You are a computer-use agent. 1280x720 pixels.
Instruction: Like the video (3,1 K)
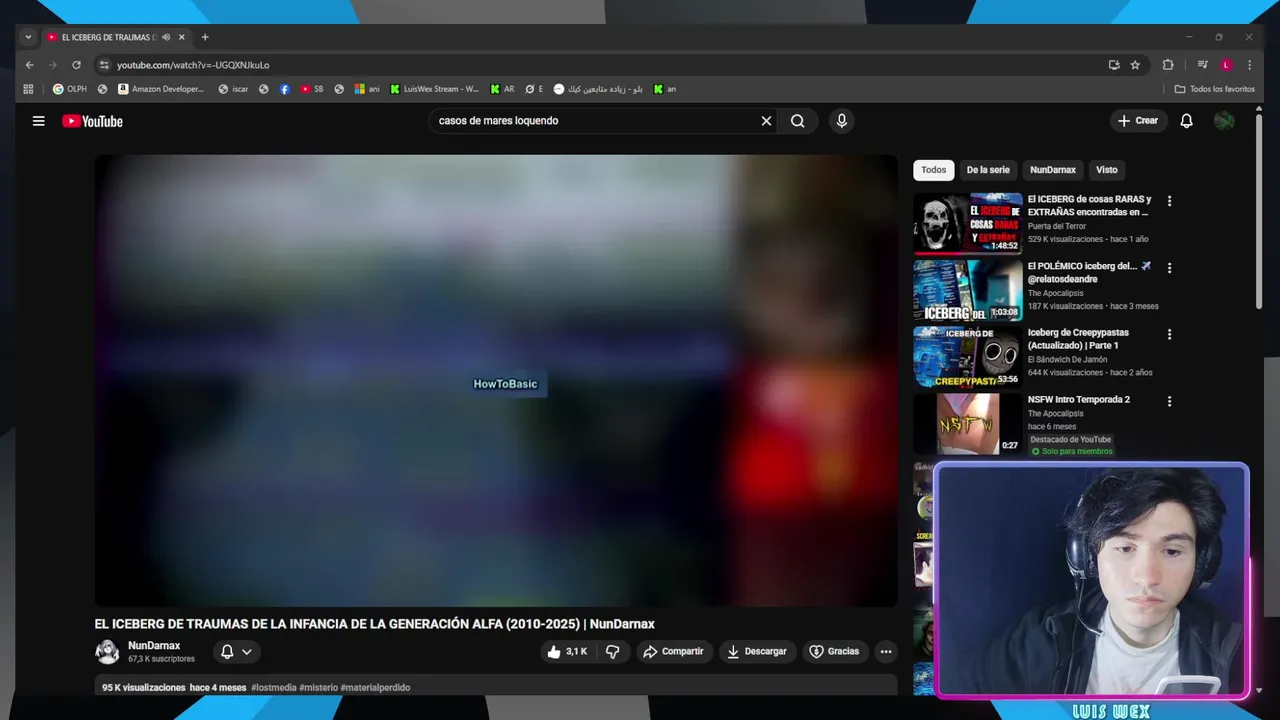[x=567, y=652]
